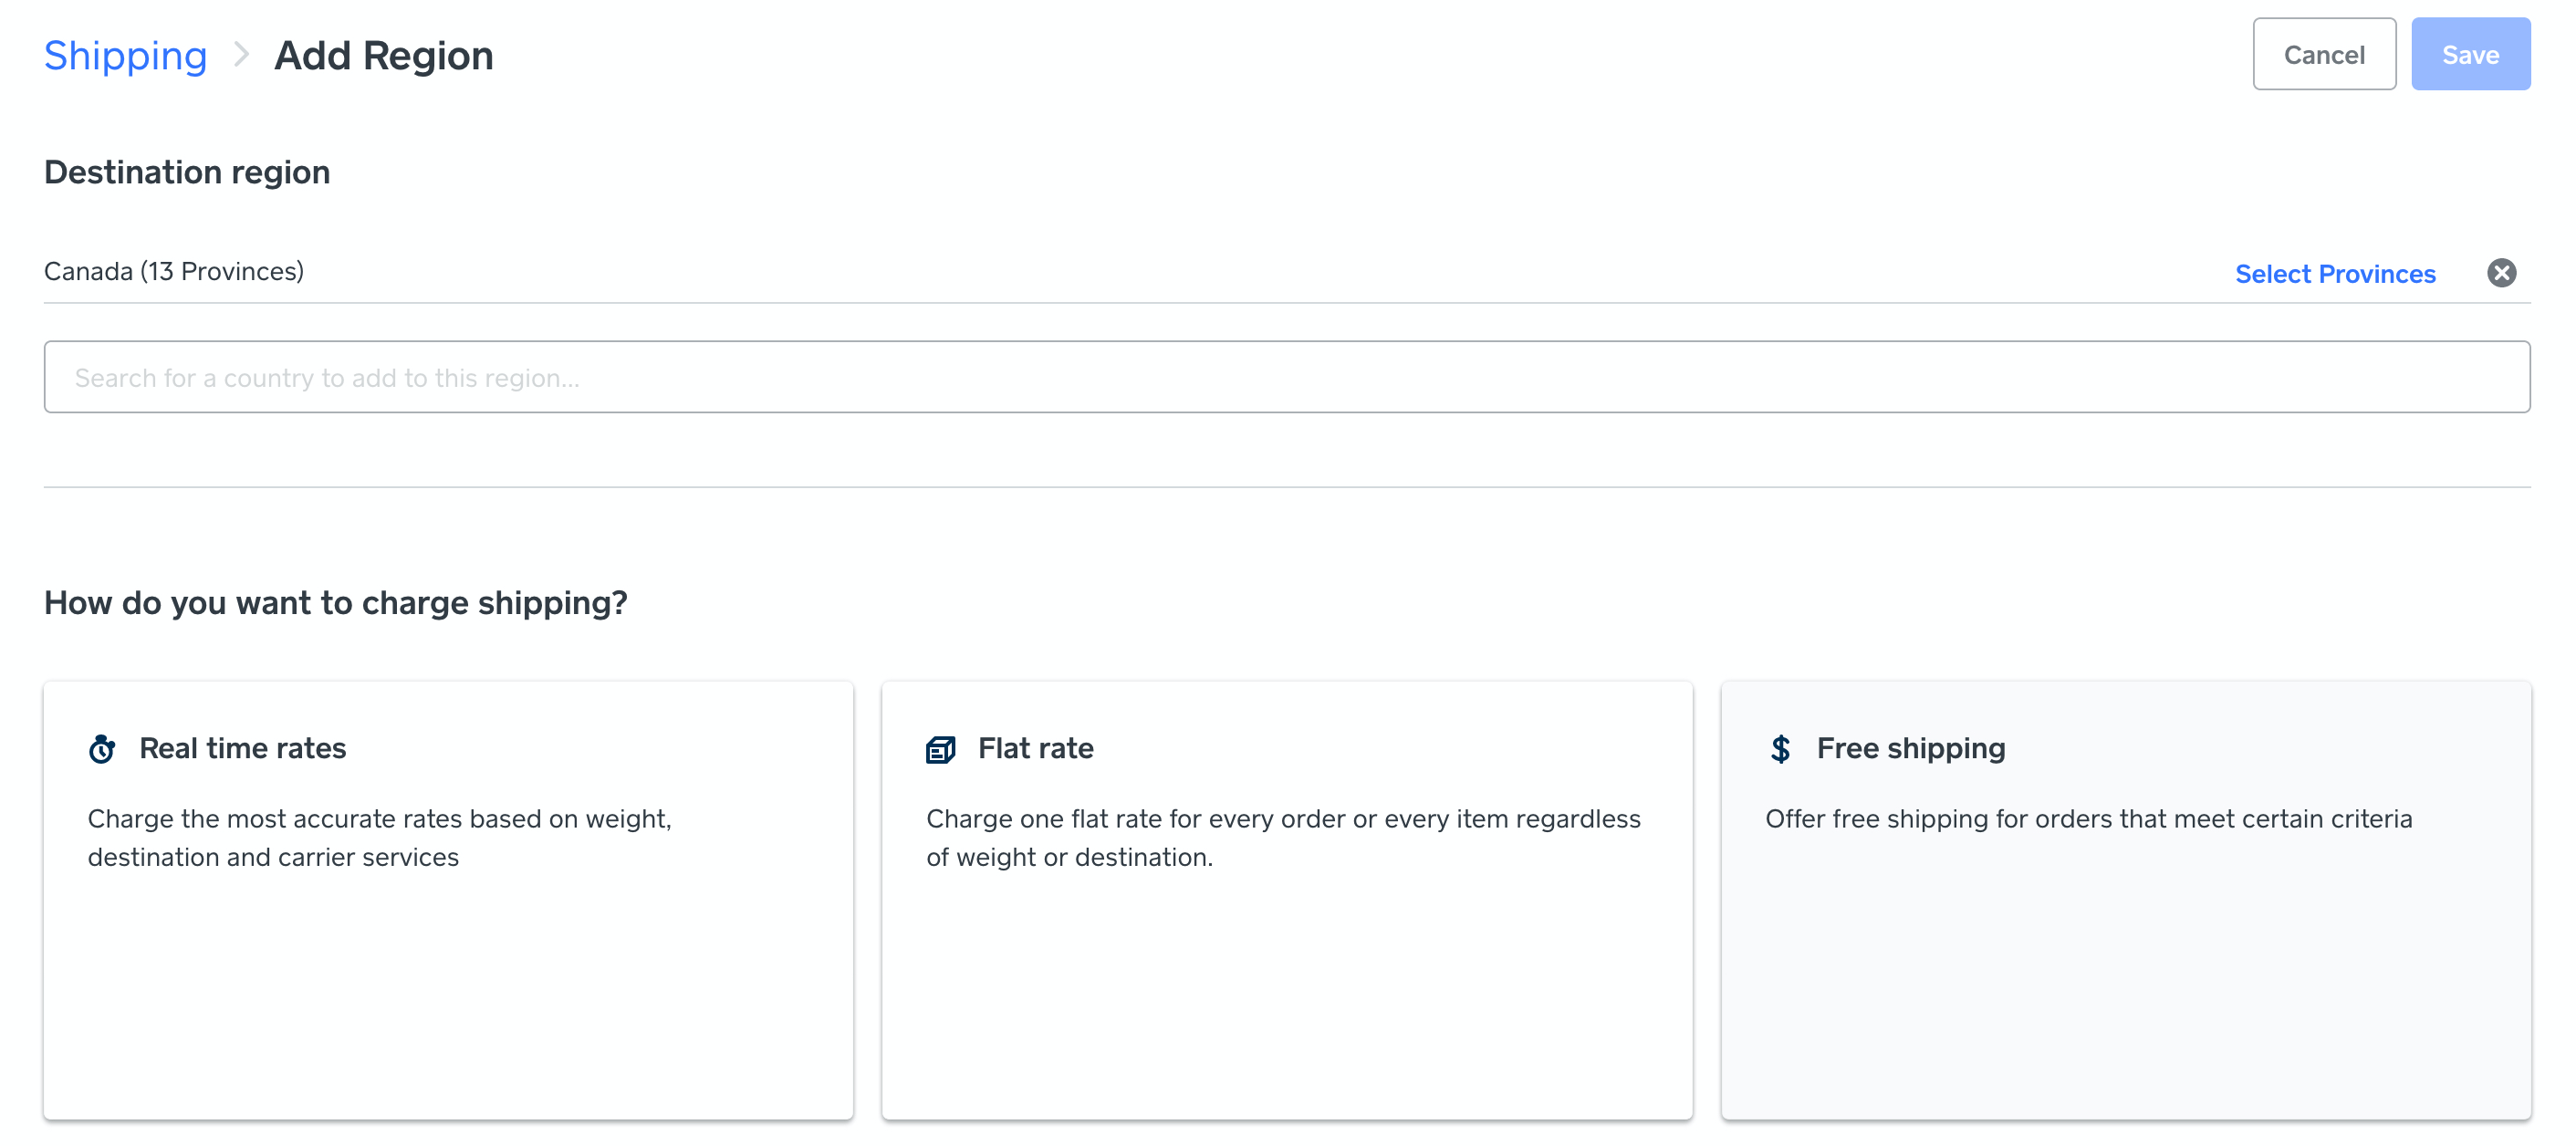Click the Destination region section heading
Viewport: 2576px width, 1146px height.
pos(186,171)
